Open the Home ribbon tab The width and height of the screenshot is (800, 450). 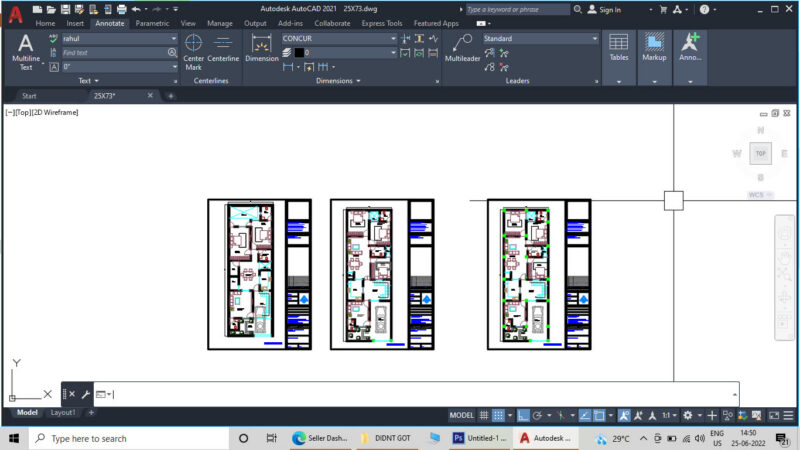[45, 23]
